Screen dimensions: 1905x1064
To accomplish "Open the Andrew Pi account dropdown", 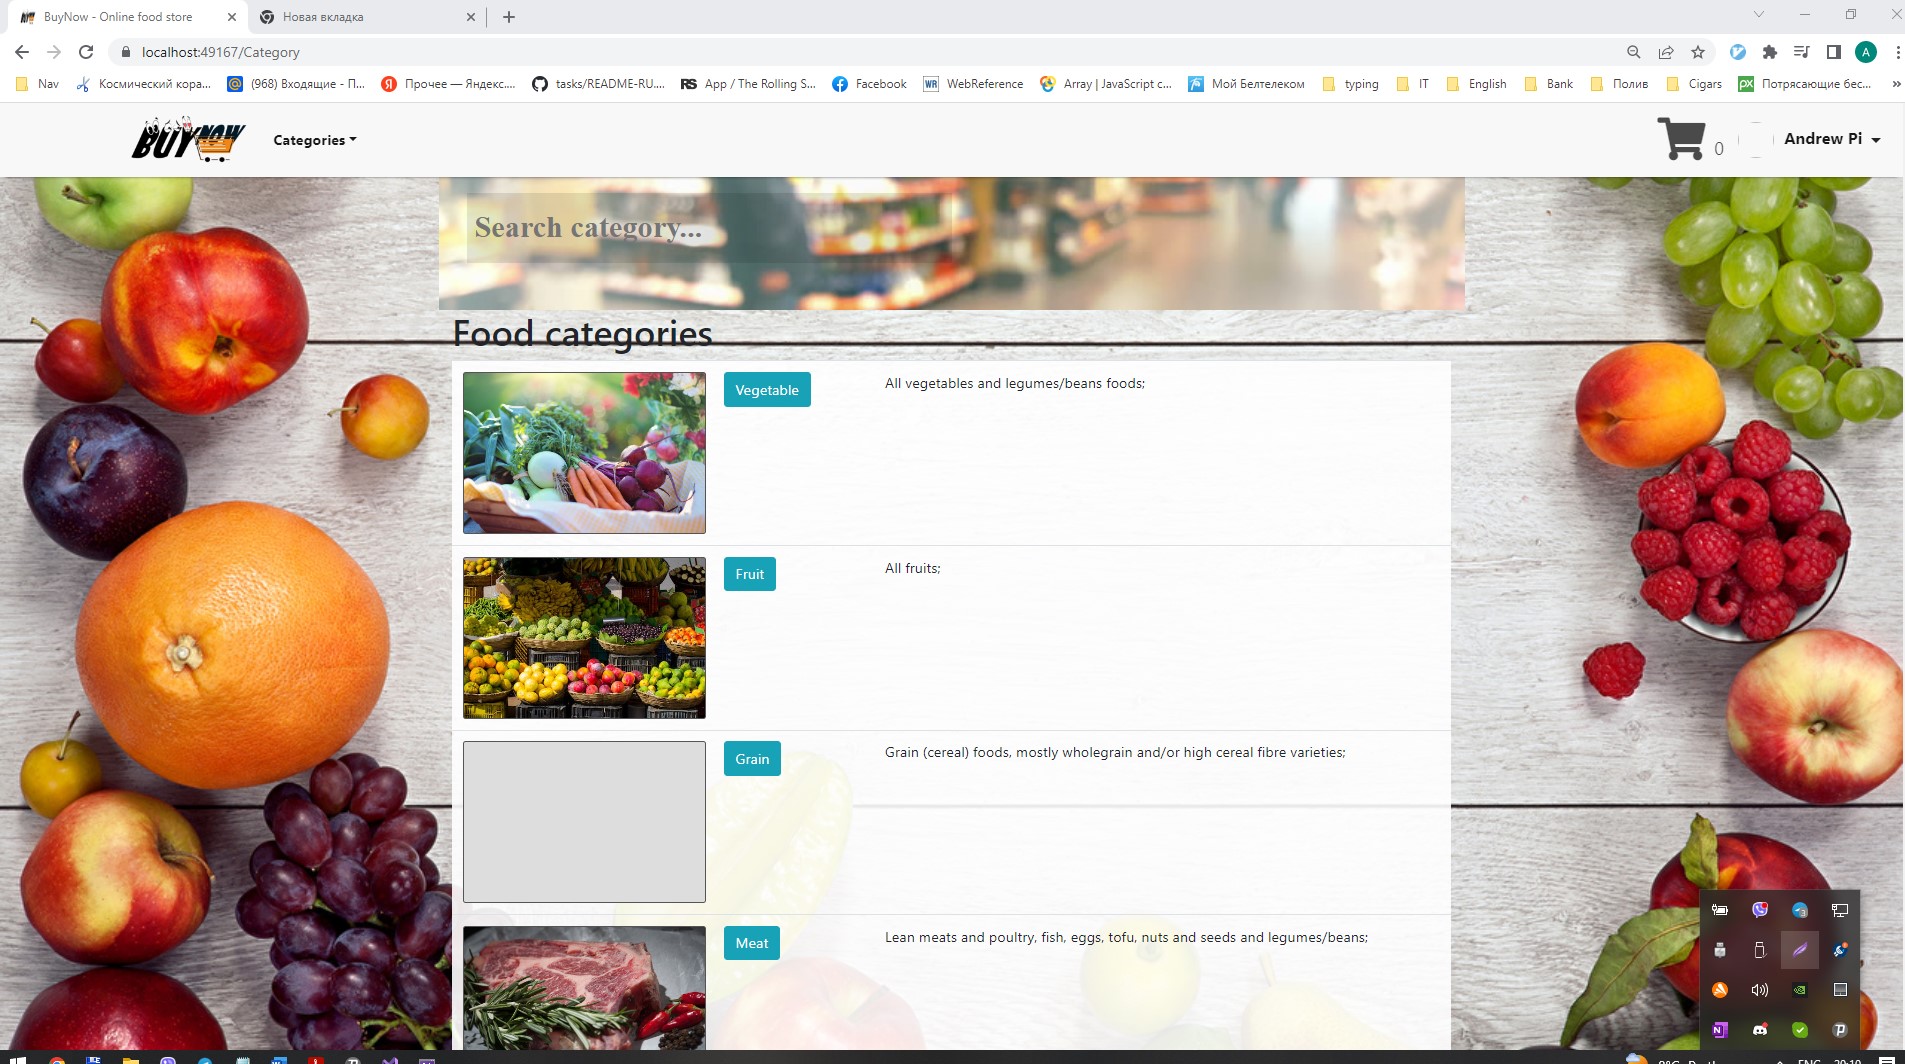I will [1829, 139].
